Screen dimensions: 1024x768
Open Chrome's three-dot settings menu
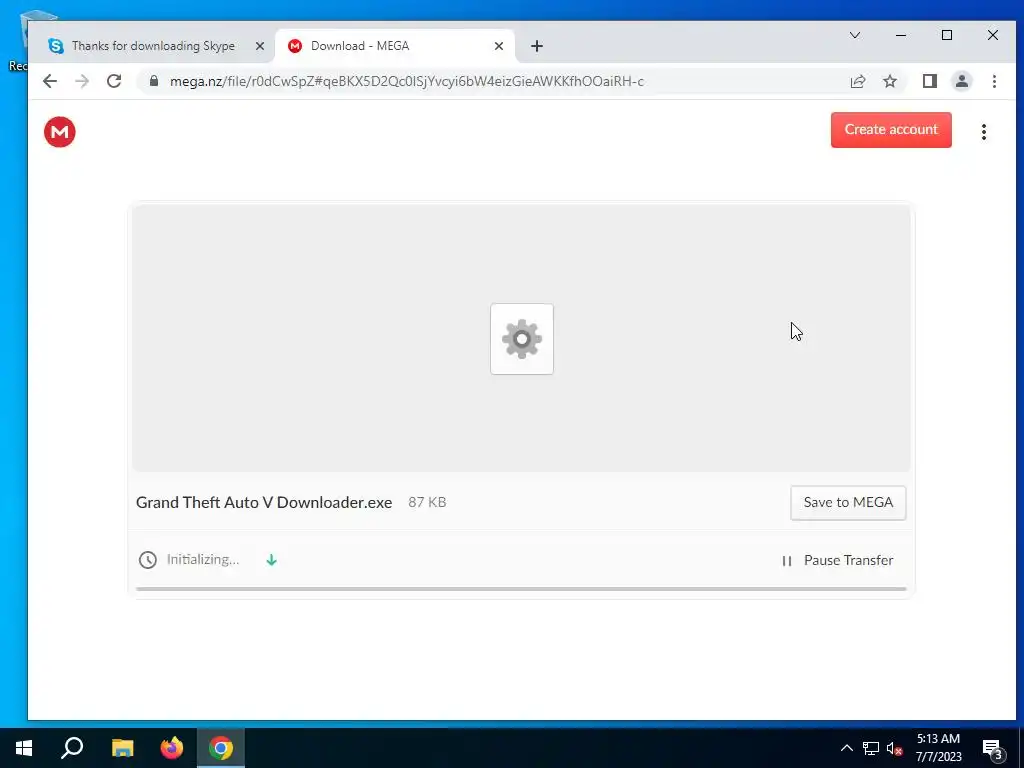point(994,81)
